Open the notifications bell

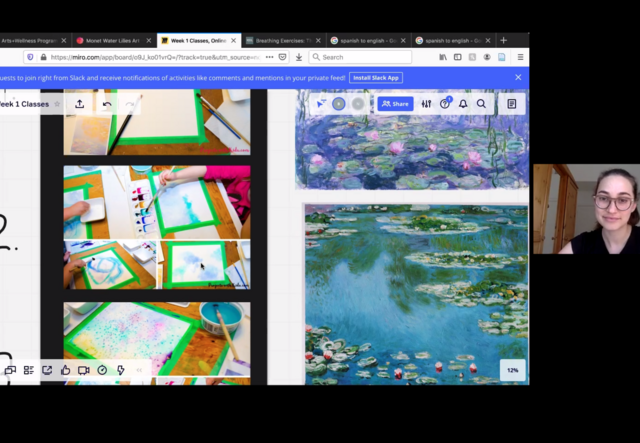coord(463,104)
